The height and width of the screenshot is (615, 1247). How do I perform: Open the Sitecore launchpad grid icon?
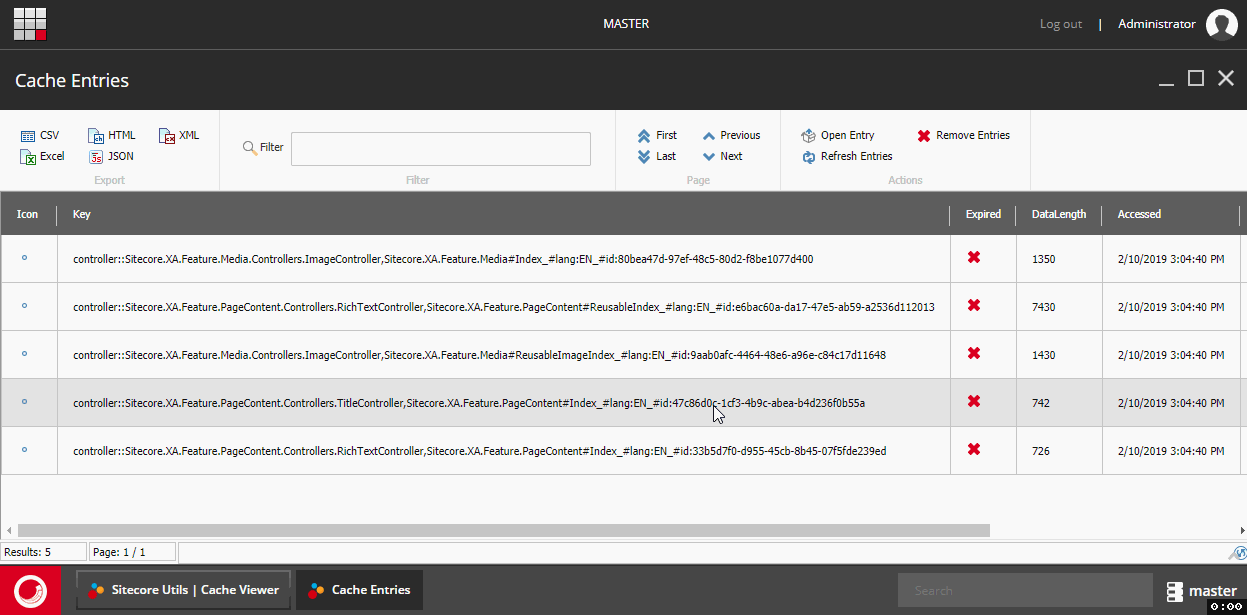click(x=30, y=24)
